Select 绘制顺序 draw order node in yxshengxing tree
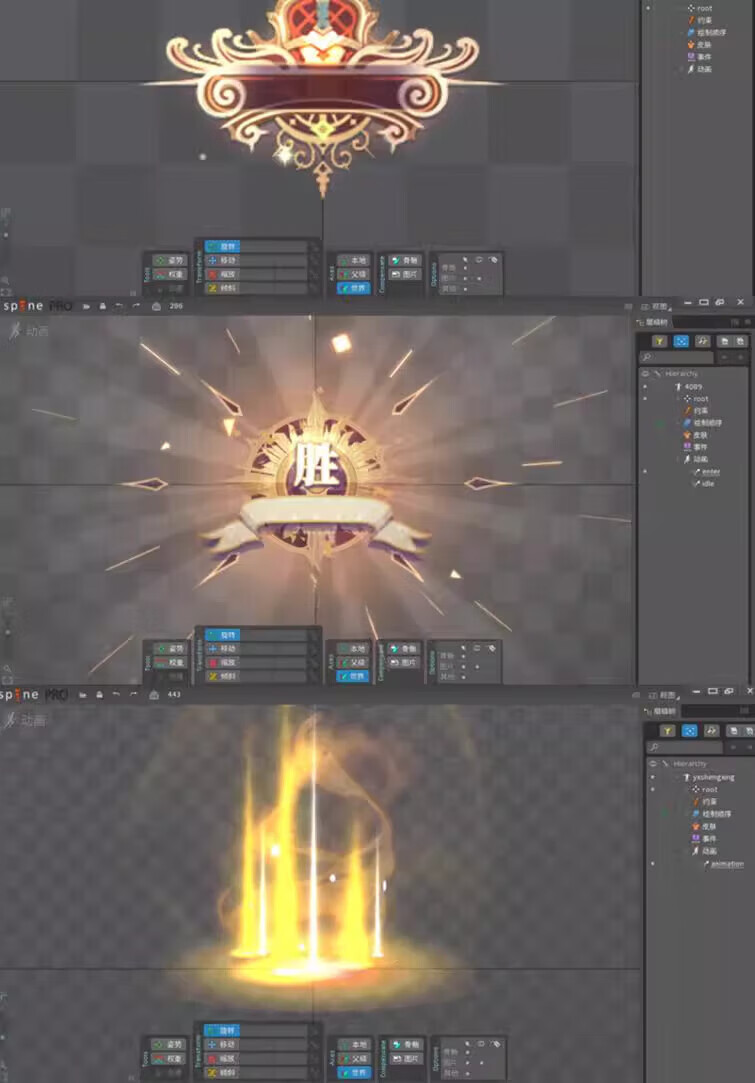 tap(711, 814)
